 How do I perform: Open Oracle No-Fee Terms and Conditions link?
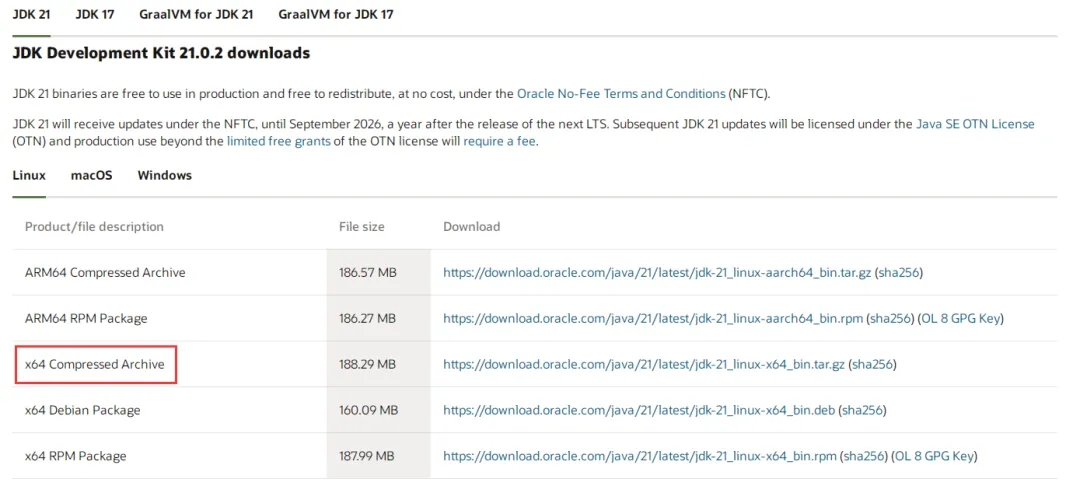click(621, 93)
